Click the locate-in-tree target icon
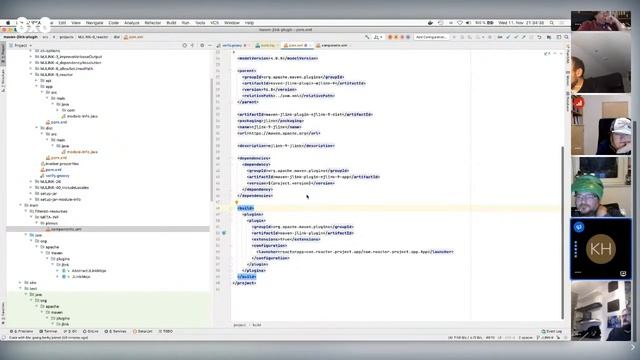 pos(184,45)
